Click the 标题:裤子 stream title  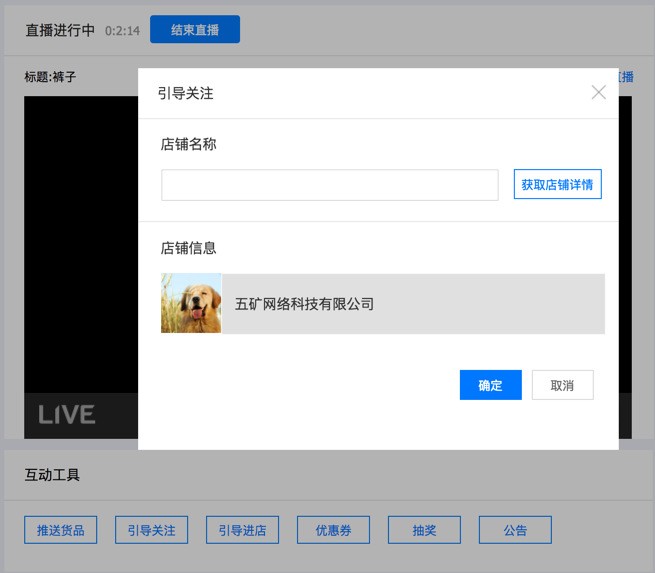[x=50, y=77]
